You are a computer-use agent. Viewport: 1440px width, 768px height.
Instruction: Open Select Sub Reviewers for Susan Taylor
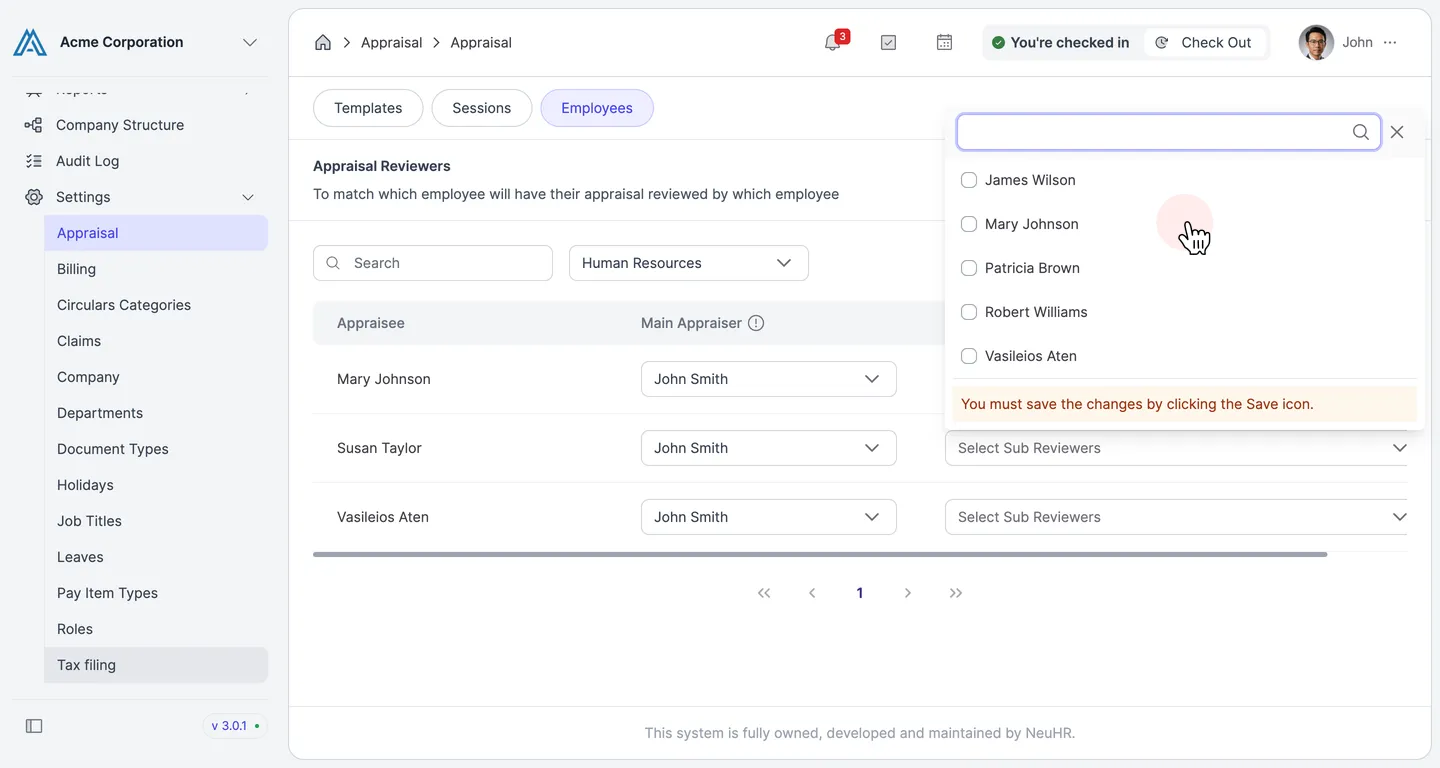pyautogui.click(x=1176, y=448)
